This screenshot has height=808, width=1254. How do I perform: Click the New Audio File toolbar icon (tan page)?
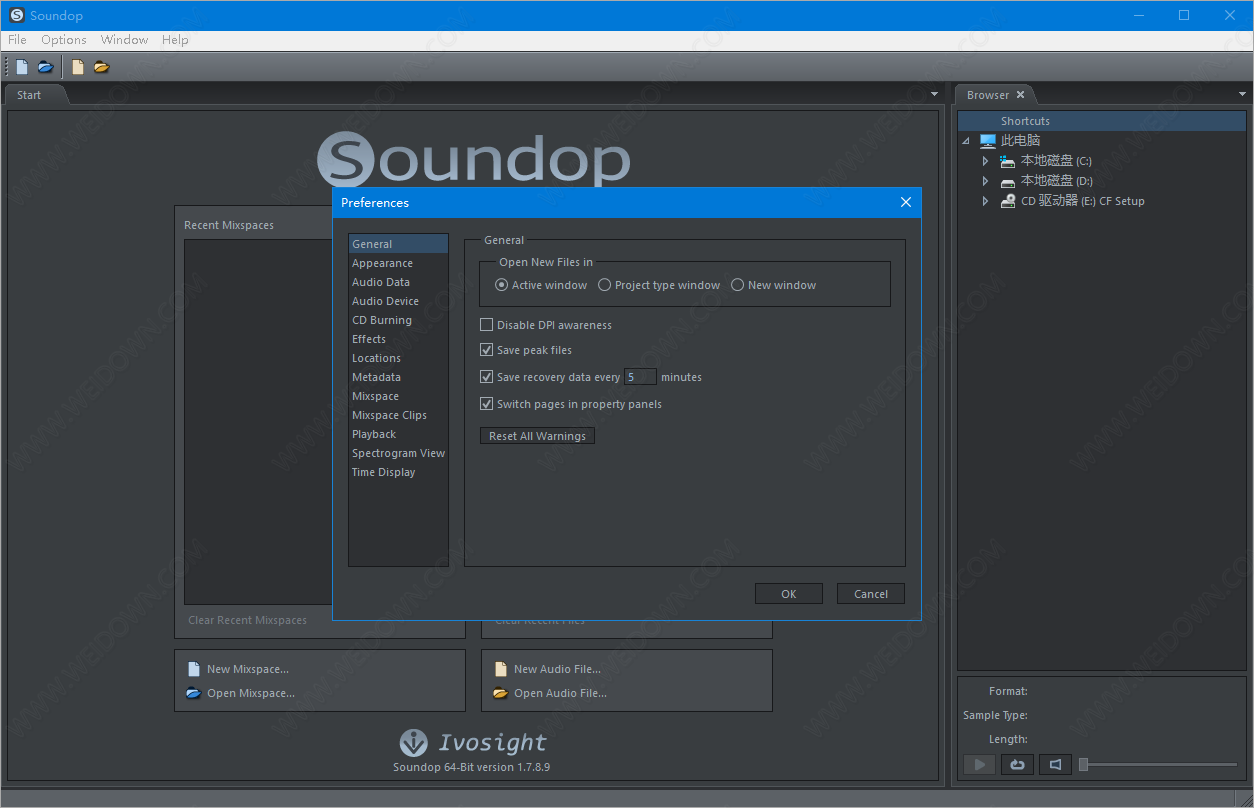pyautogui.click(x=78, y=67)
